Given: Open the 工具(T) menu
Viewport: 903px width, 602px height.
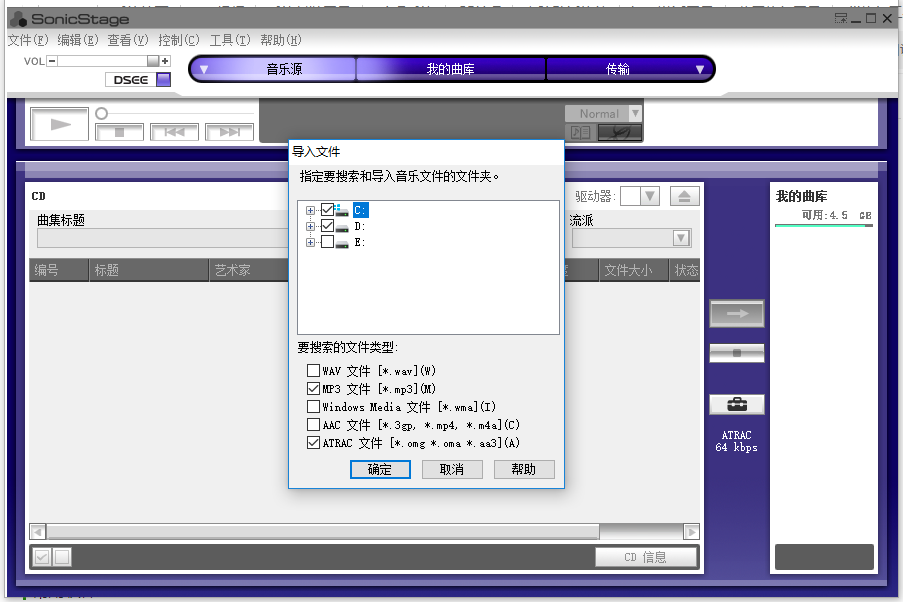Looking at the screenshot, I should click(x=230, y=40).
